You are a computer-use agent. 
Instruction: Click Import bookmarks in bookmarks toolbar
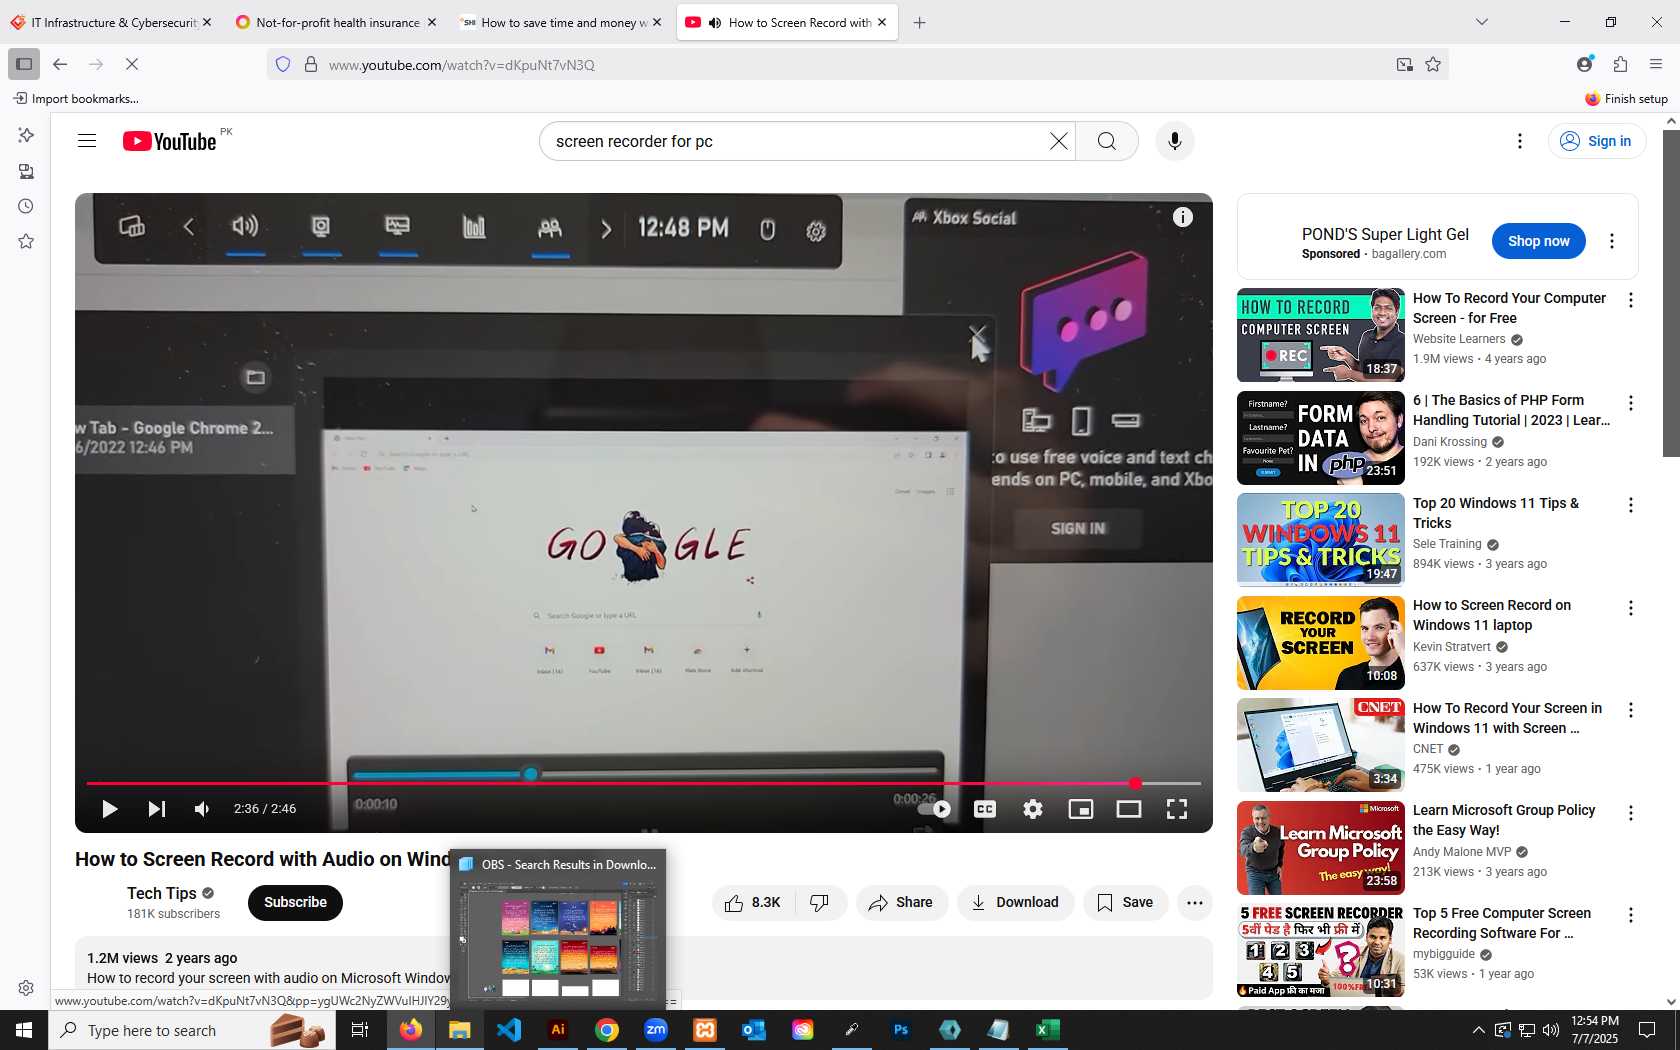pos(76,98)
